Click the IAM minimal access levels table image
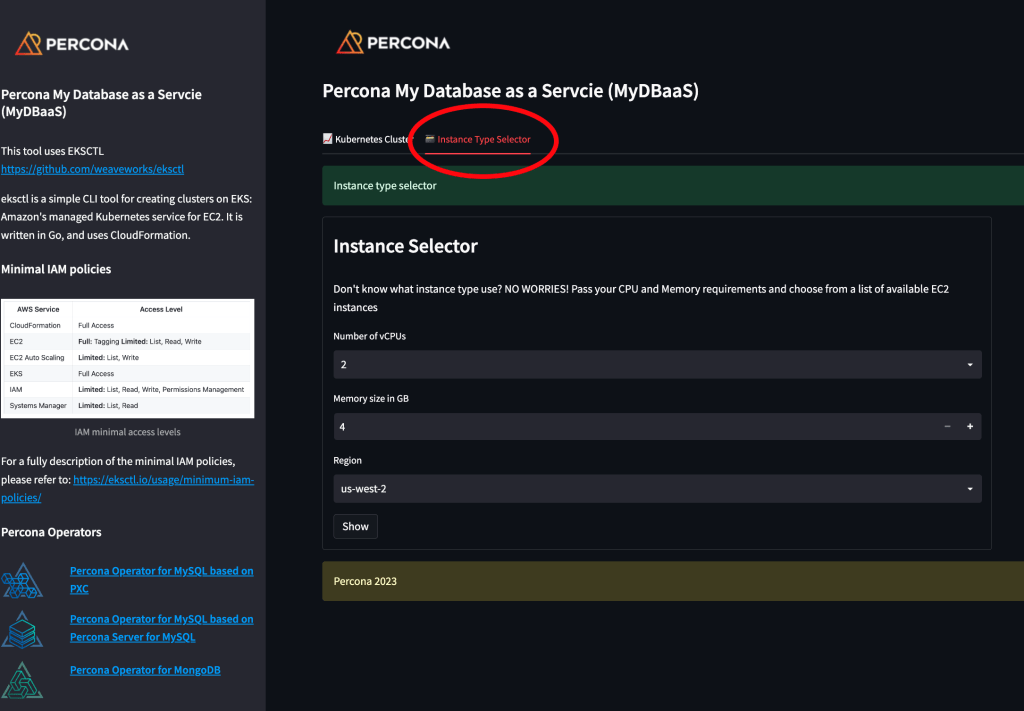 tap(128, 357)
